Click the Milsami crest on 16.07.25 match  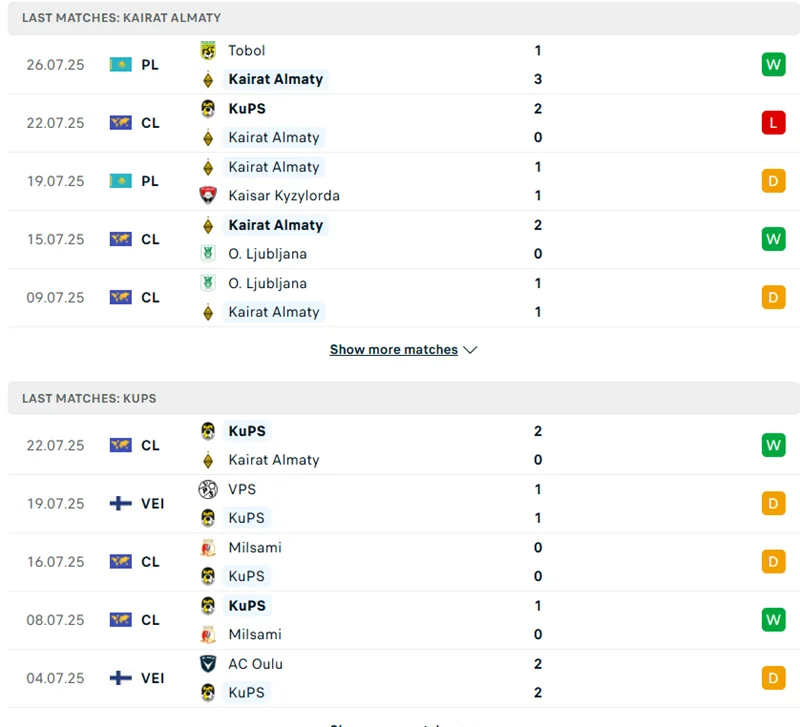coord(208,548)
